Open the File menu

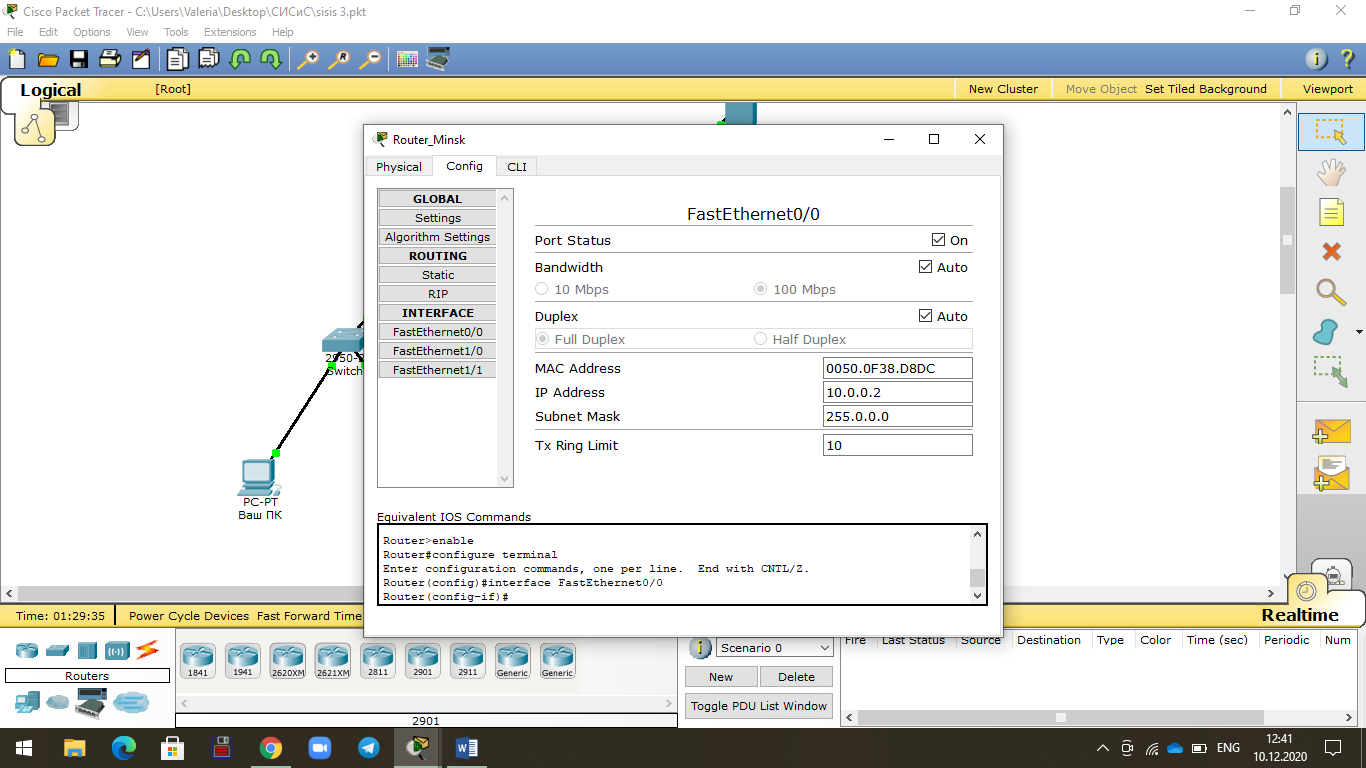(x=15, y=32)
